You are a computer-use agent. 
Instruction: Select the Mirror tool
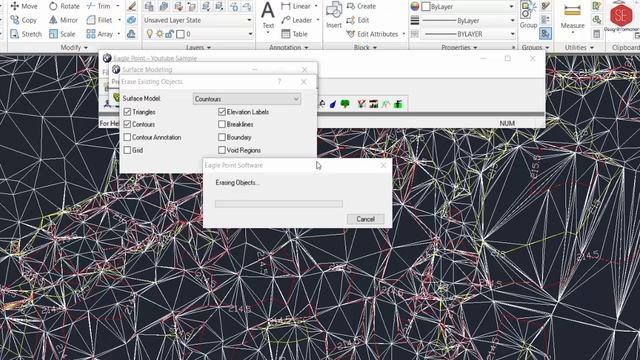click(63, 20)
